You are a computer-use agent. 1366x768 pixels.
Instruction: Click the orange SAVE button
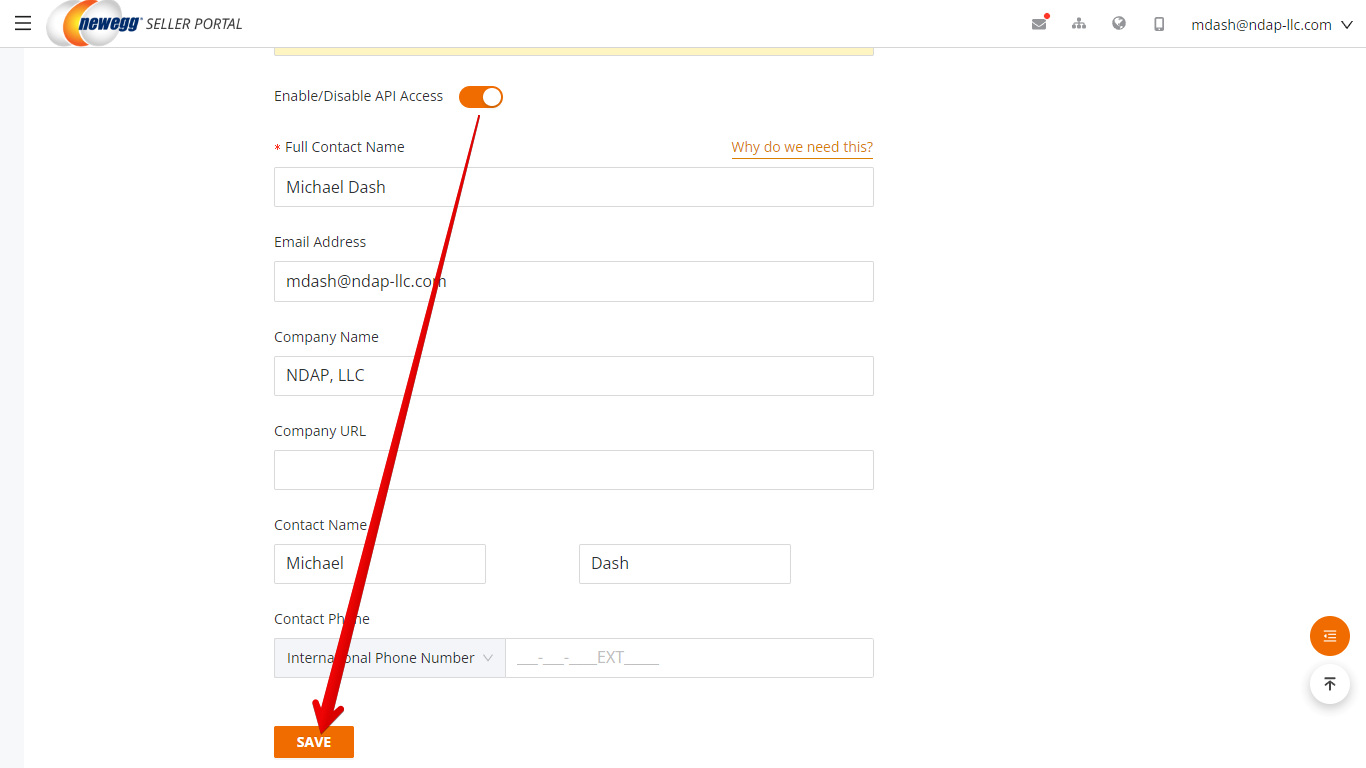click(314, 742)
